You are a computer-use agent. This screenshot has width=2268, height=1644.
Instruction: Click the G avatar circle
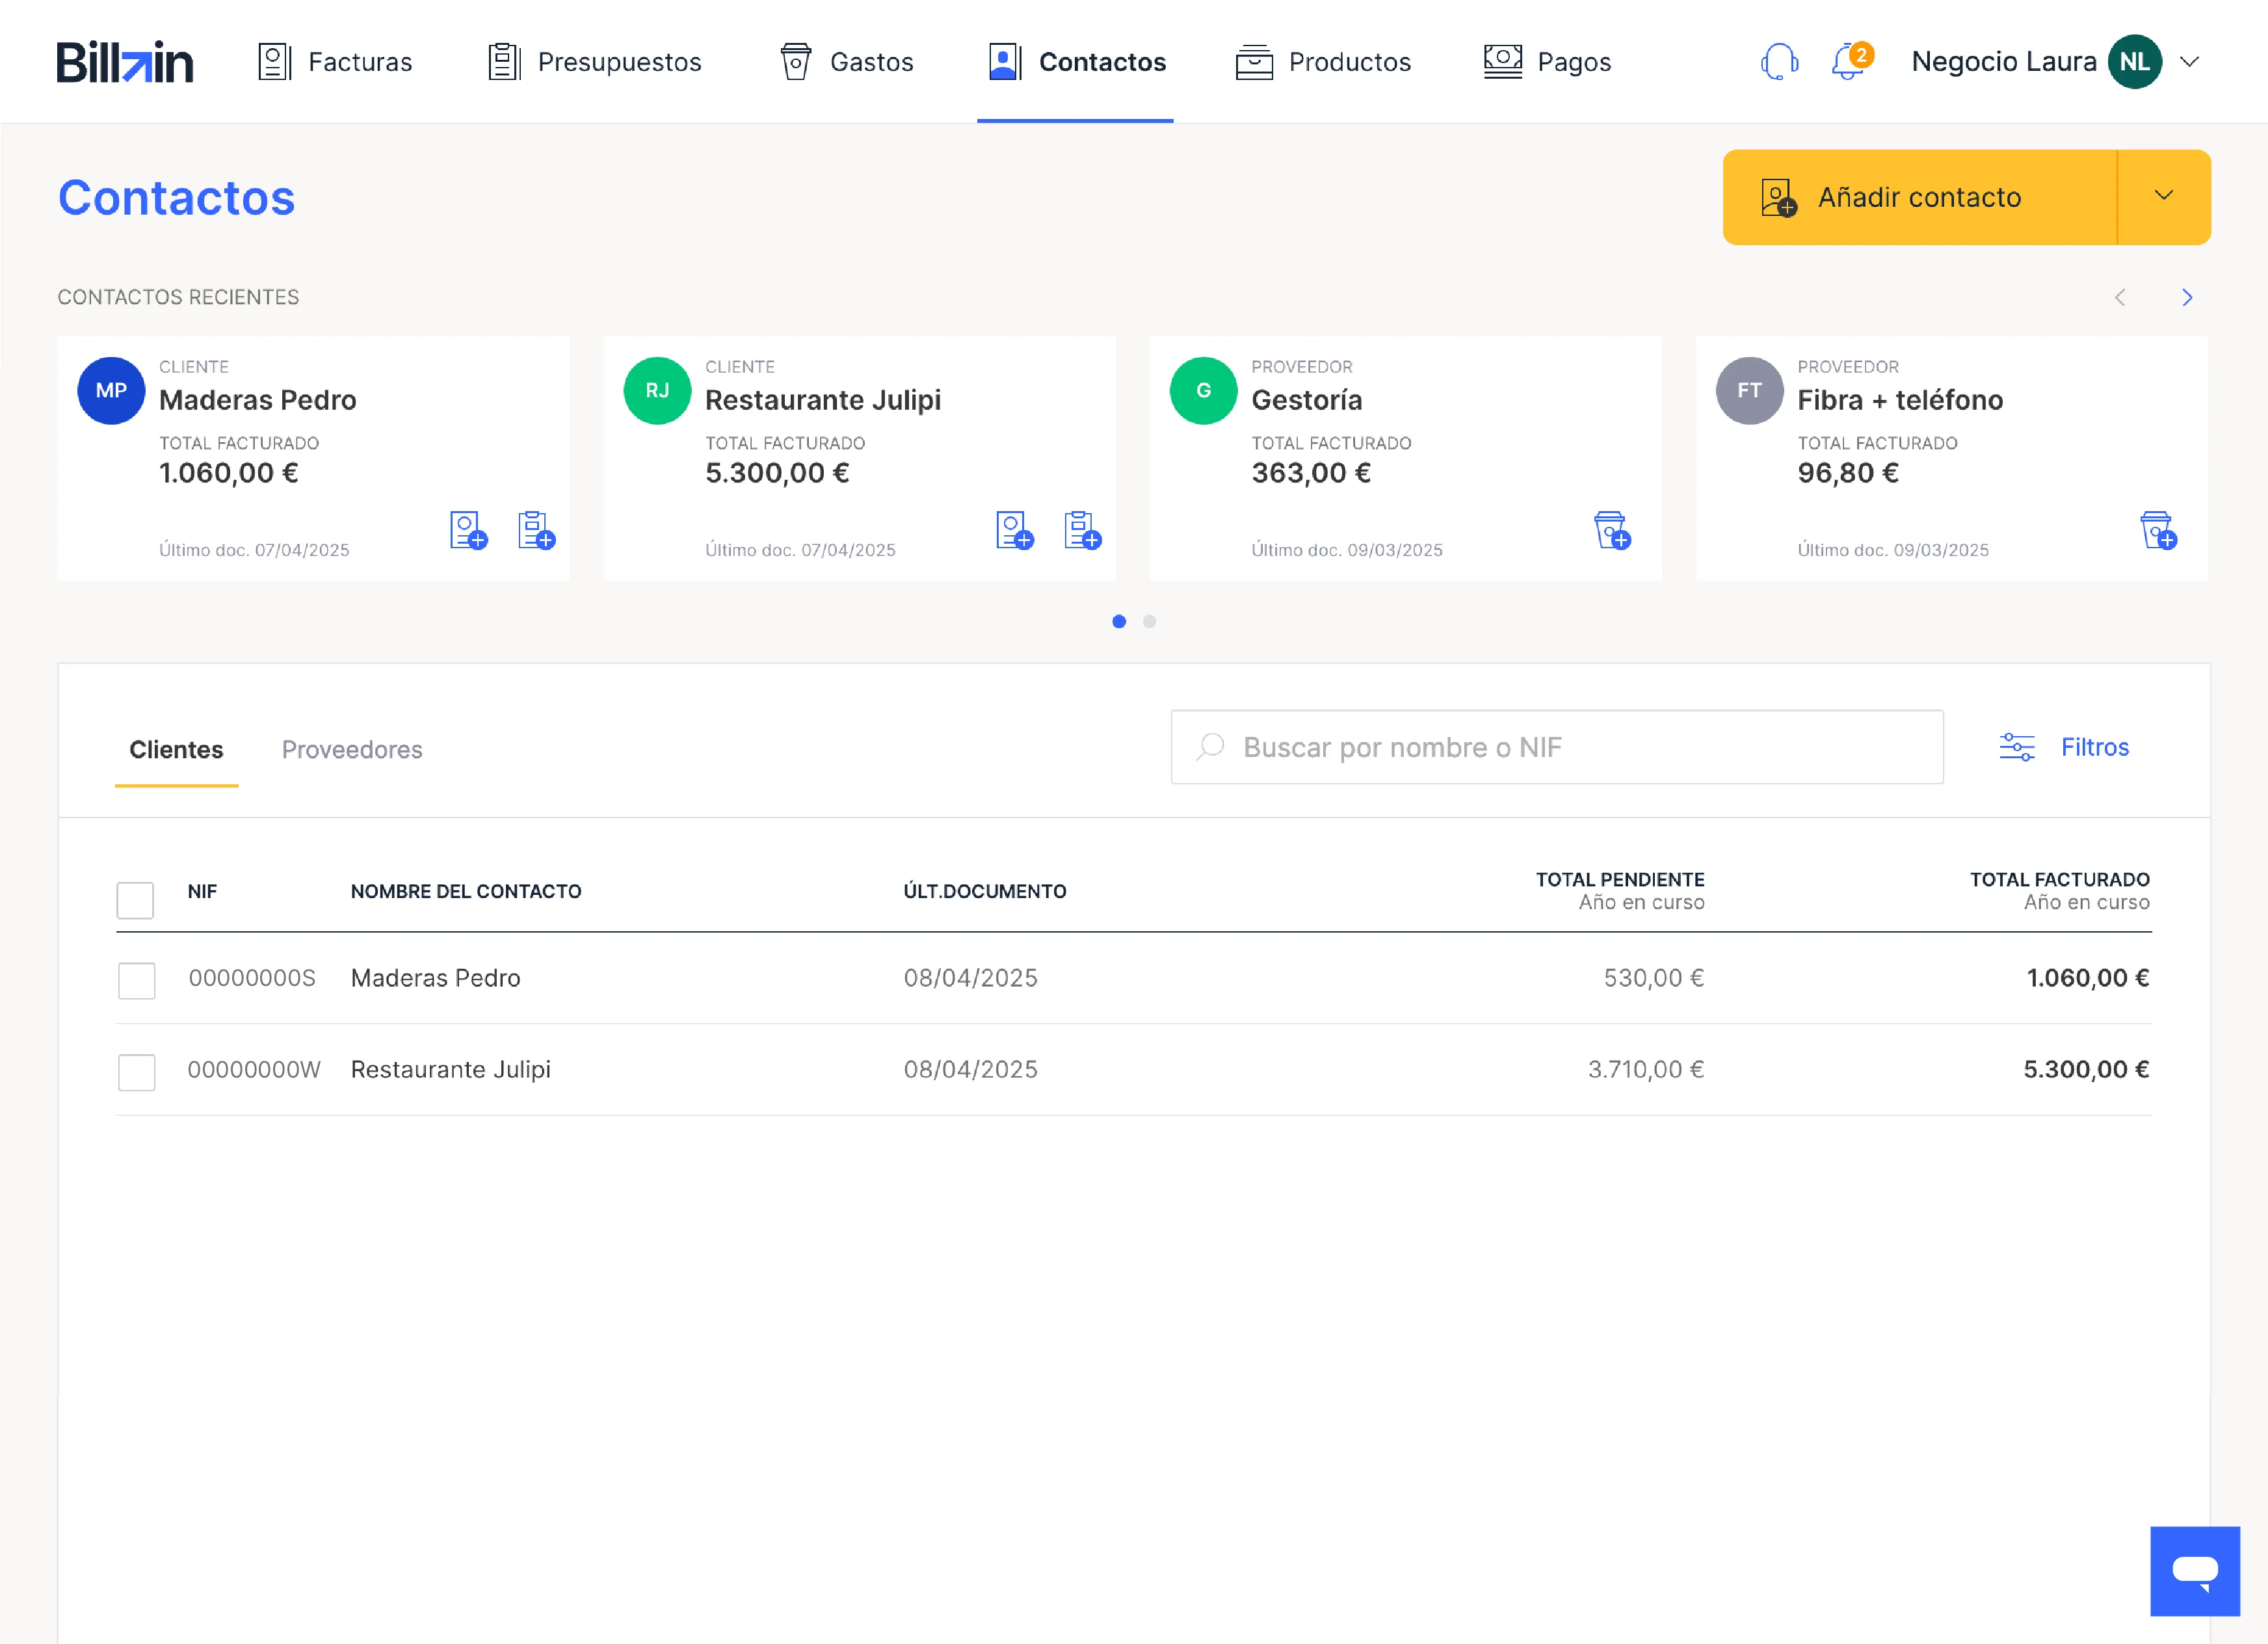pyautogui.click(x=1203, y=390)
